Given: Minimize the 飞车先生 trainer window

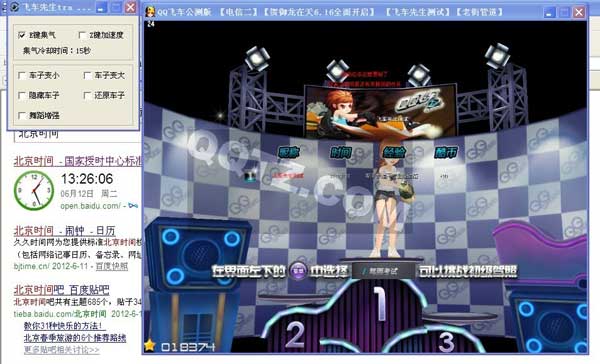Looking at the screenshot, I should pos(101,7).
